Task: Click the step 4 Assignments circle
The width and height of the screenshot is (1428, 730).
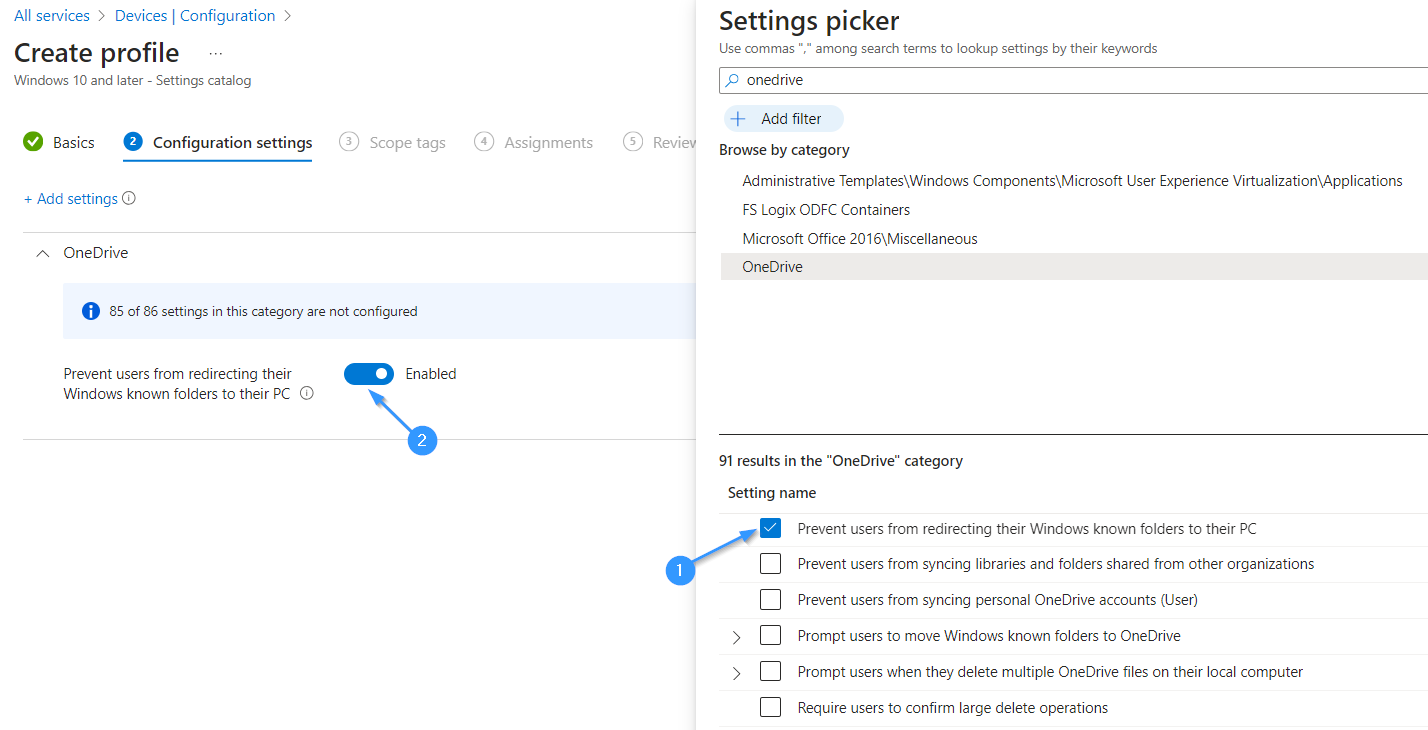Action: tap(484, 142)
